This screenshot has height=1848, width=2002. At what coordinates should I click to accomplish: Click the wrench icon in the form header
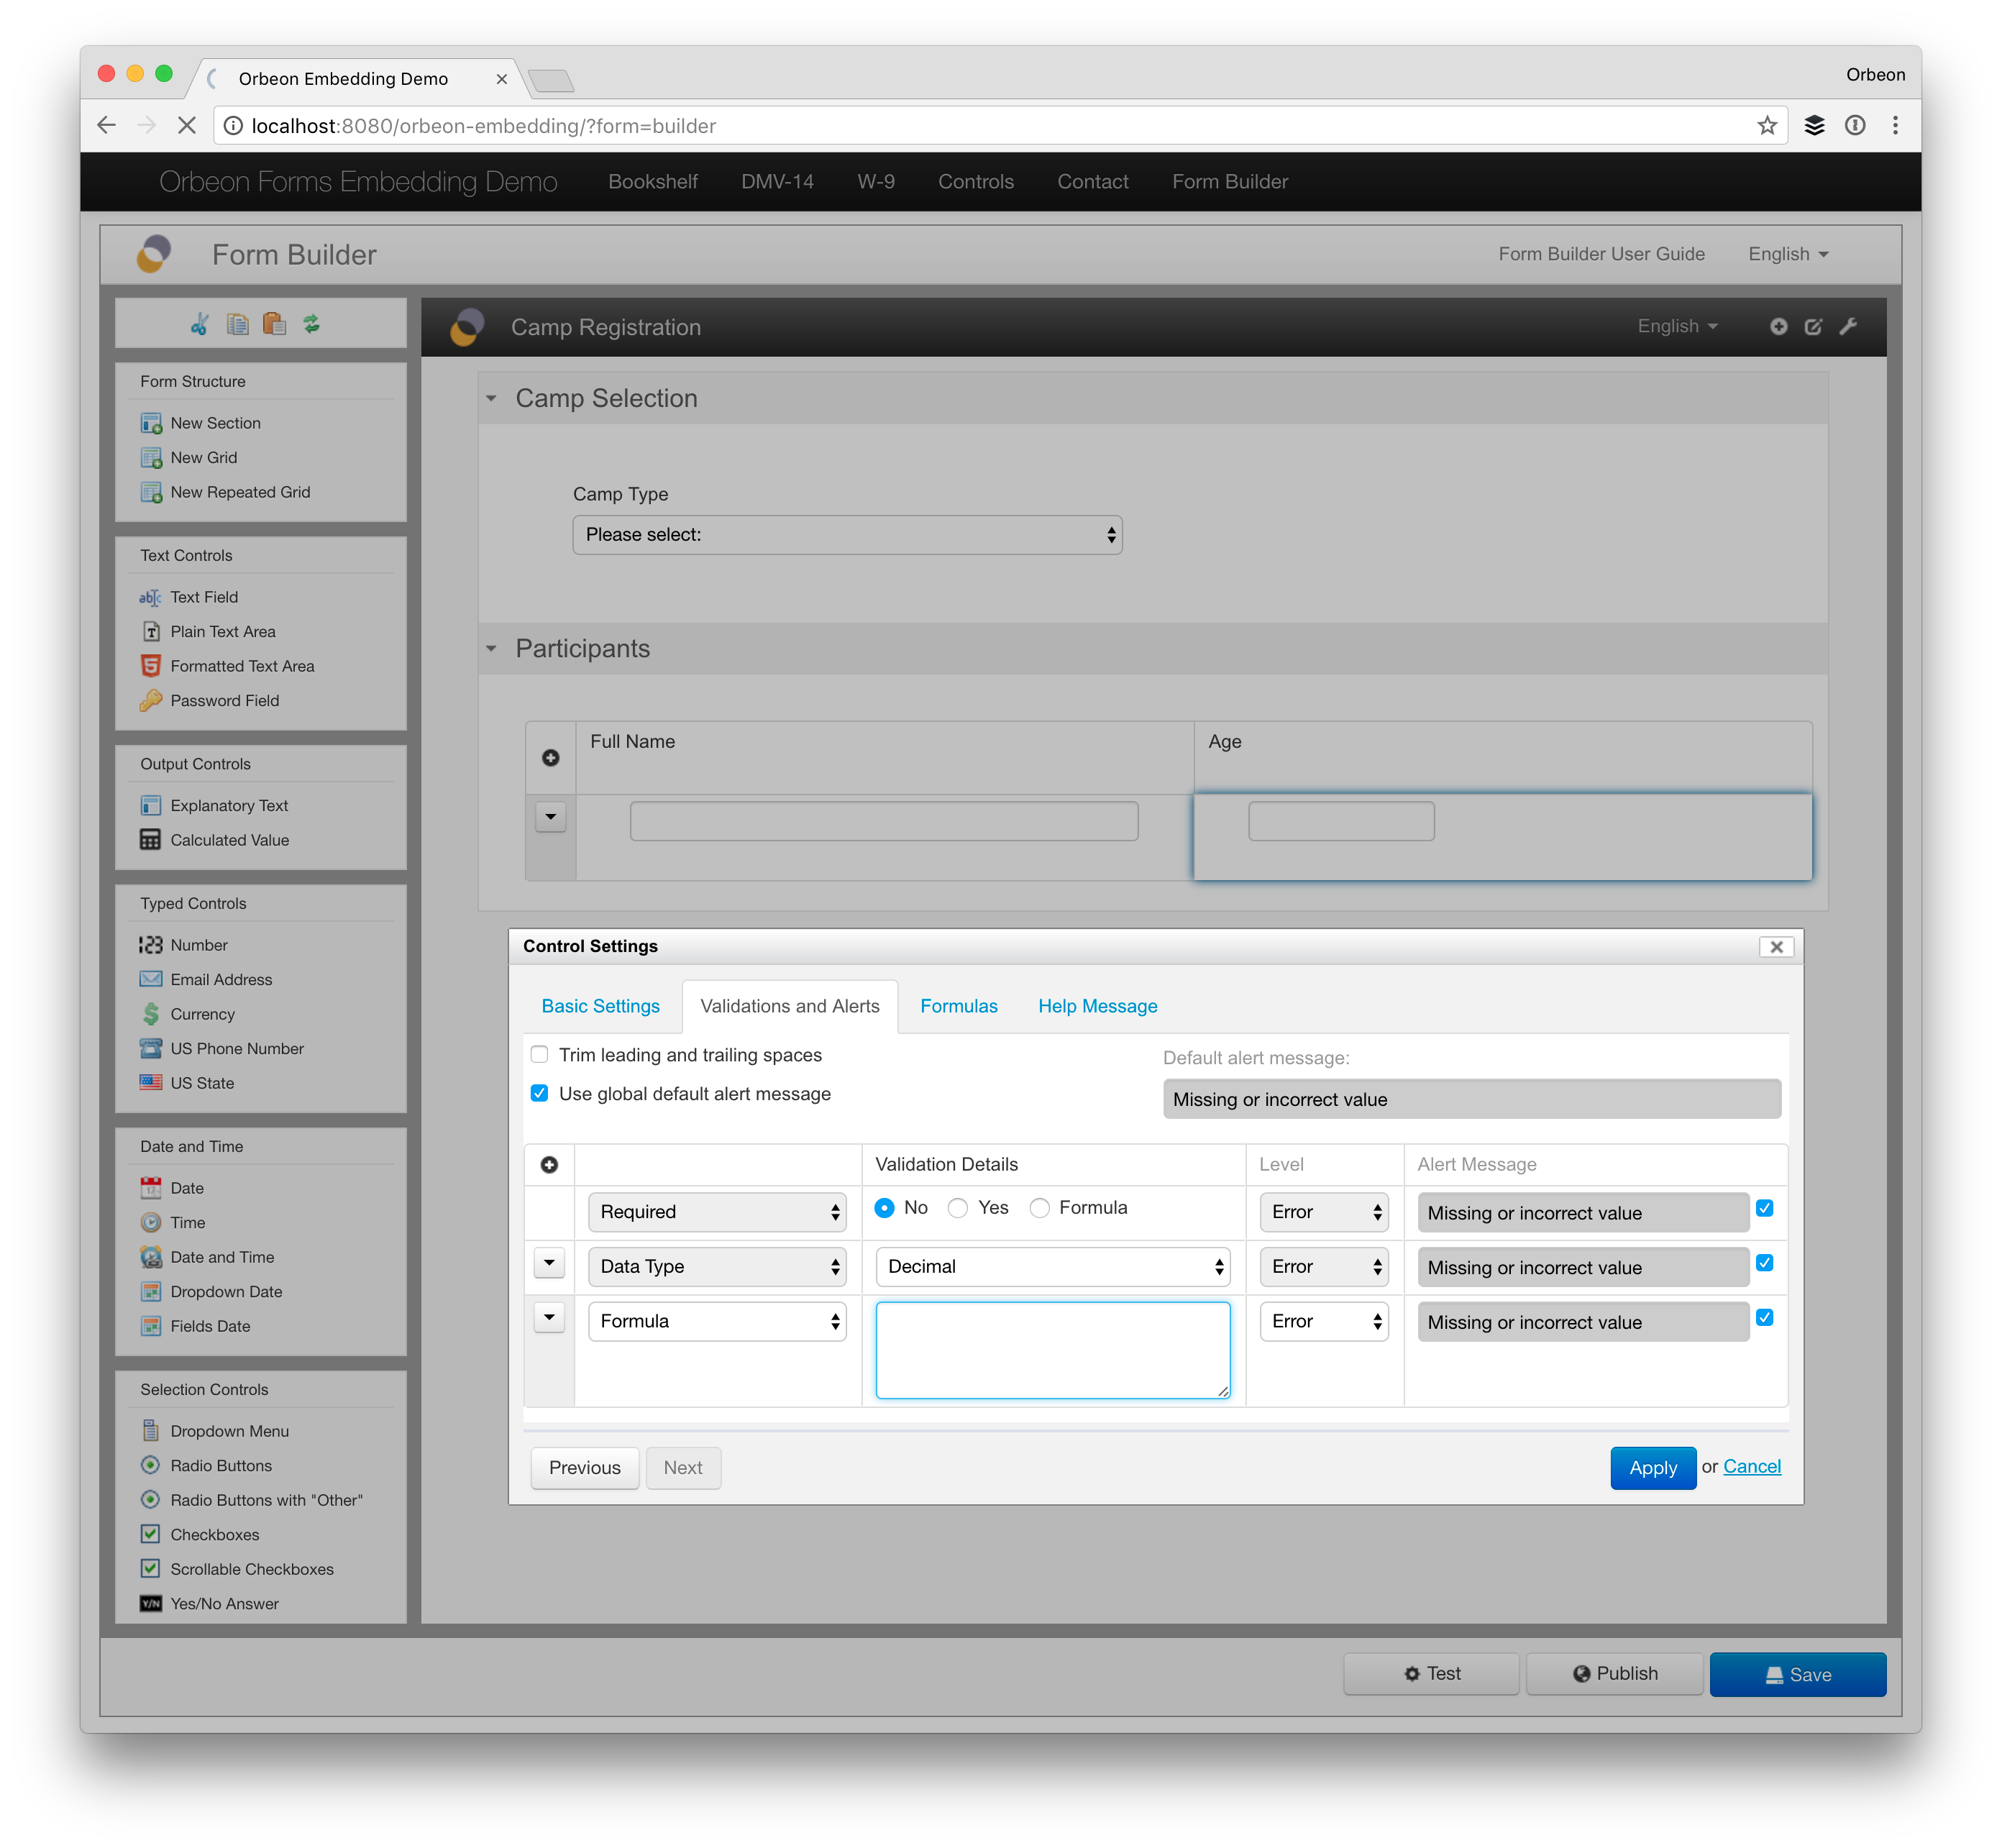coord(1848,326)
